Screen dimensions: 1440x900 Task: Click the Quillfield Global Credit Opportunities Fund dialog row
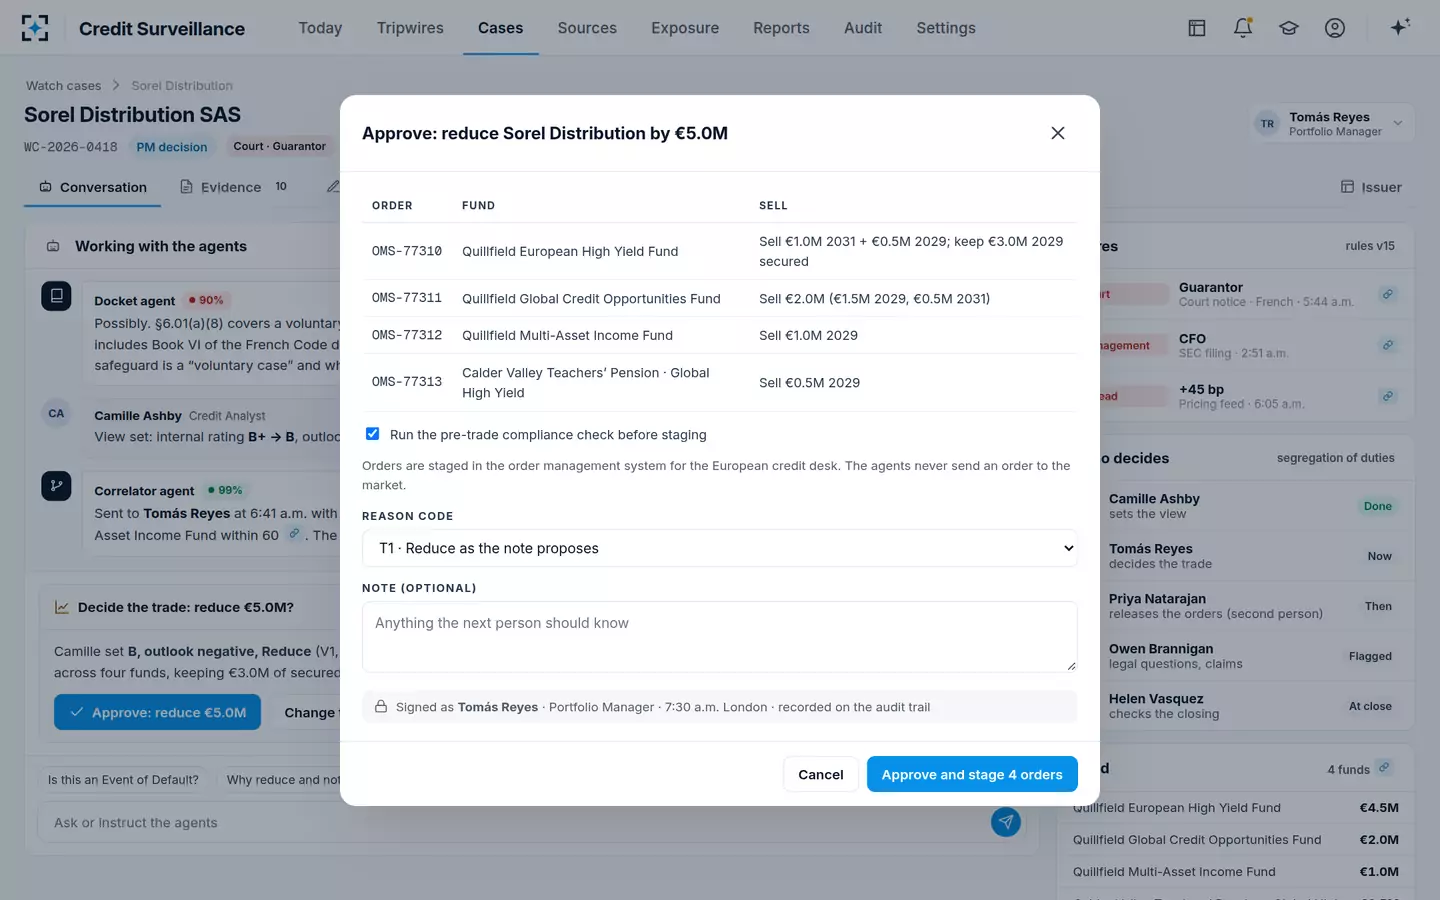[720, 298]
